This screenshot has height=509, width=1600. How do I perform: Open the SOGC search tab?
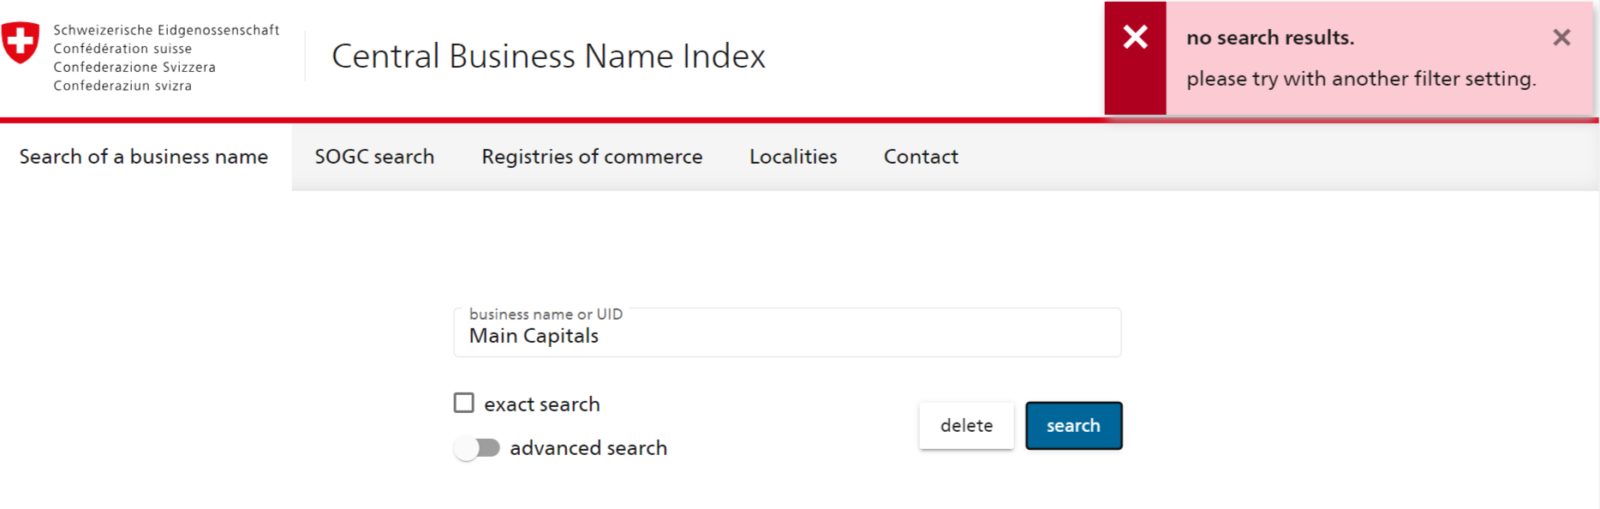pos(374,157)
